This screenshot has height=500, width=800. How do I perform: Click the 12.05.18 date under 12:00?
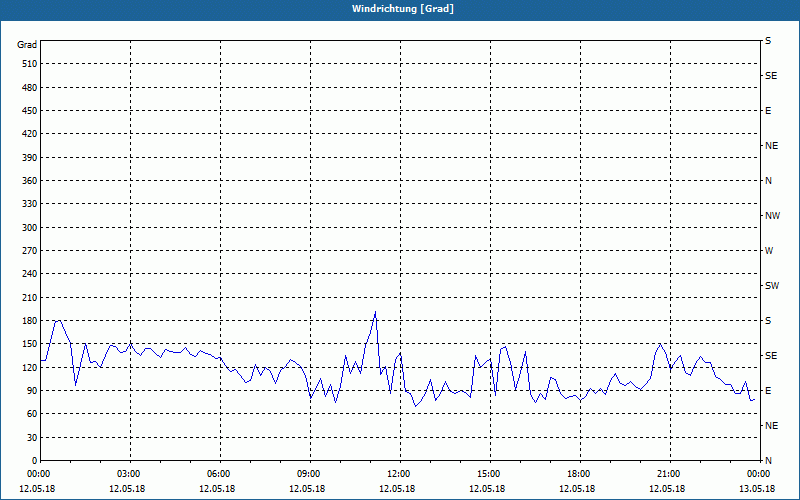(397, 489)
